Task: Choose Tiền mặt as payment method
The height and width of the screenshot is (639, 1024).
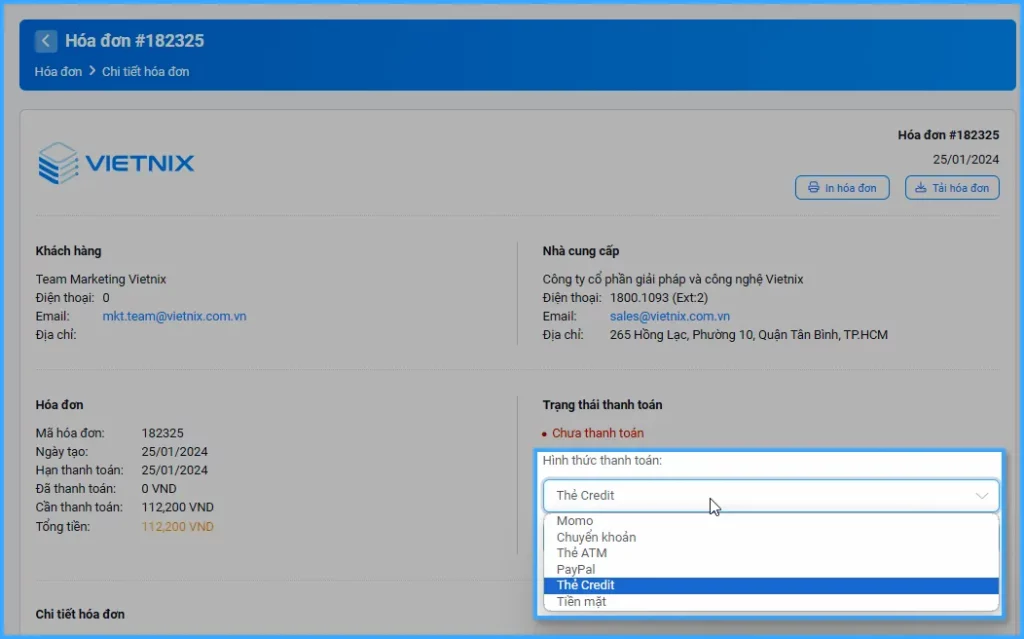Action: pos(582,601)
